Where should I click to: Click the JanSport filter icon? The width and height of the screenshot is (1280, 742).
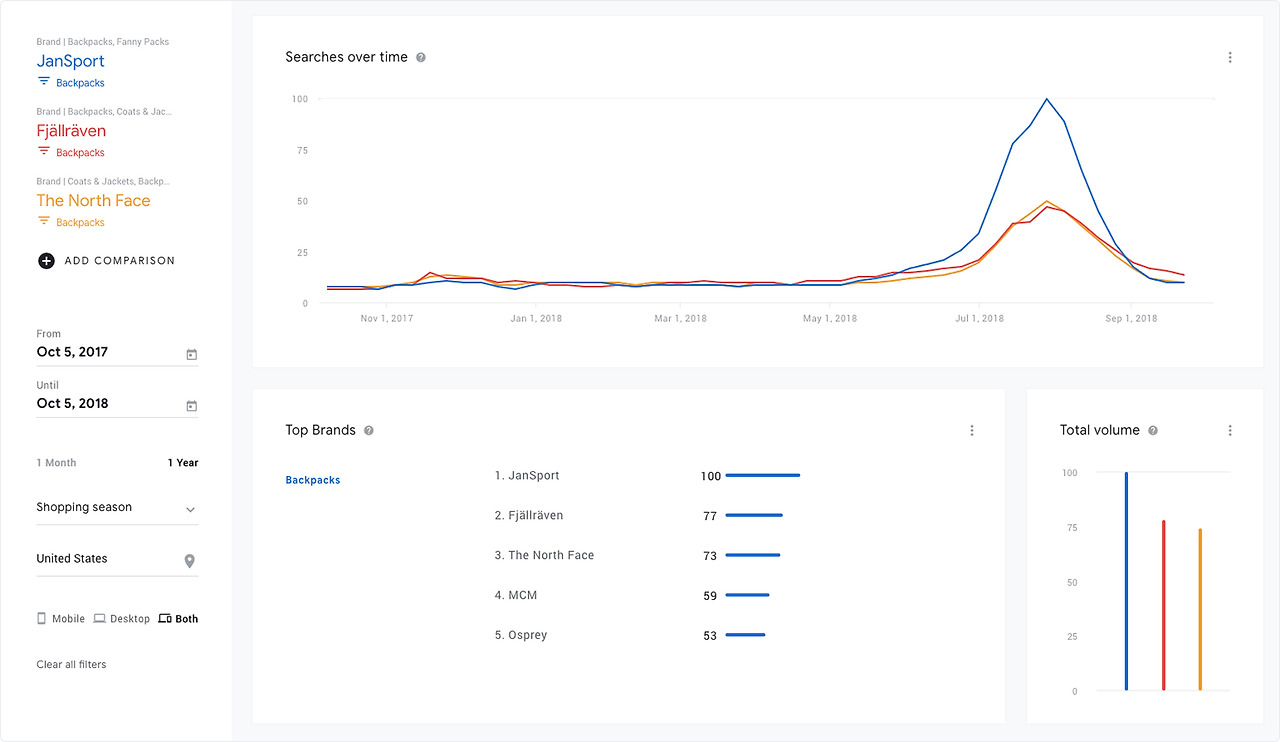(44, 82)
